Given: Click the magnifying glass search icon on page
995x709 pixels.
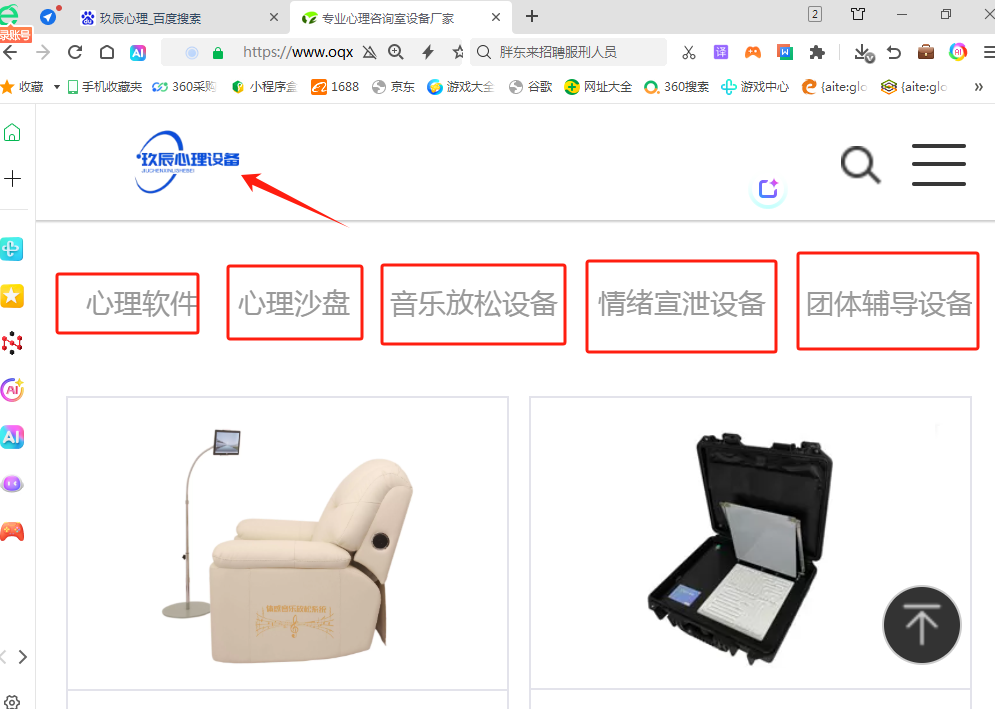Looking at the screenshot, I should 859,165.
